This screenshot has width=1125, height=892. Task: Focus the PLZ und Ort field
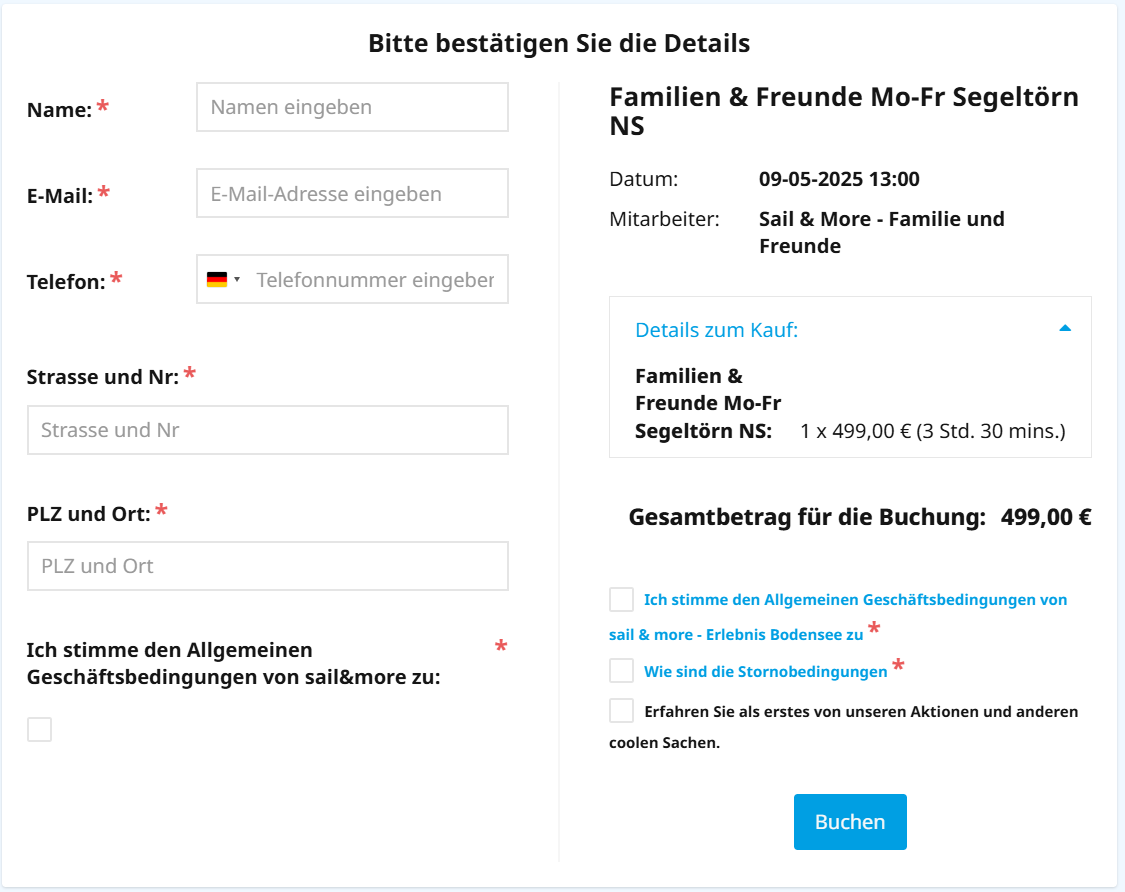click(x=268, y=566)
